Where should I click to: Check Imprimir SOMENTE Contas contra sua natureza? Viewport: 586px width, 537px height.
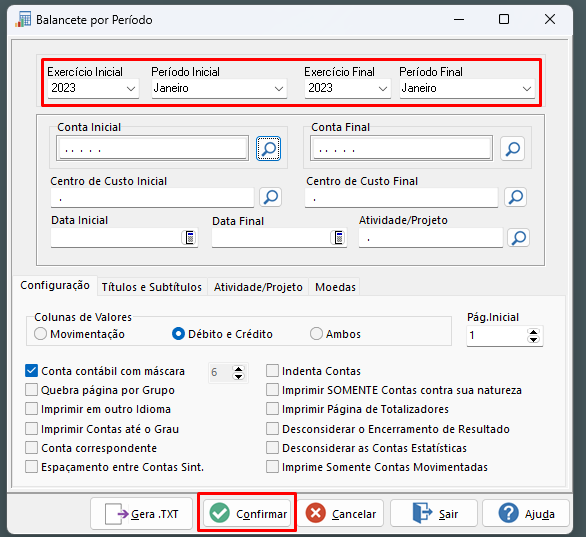272,390
